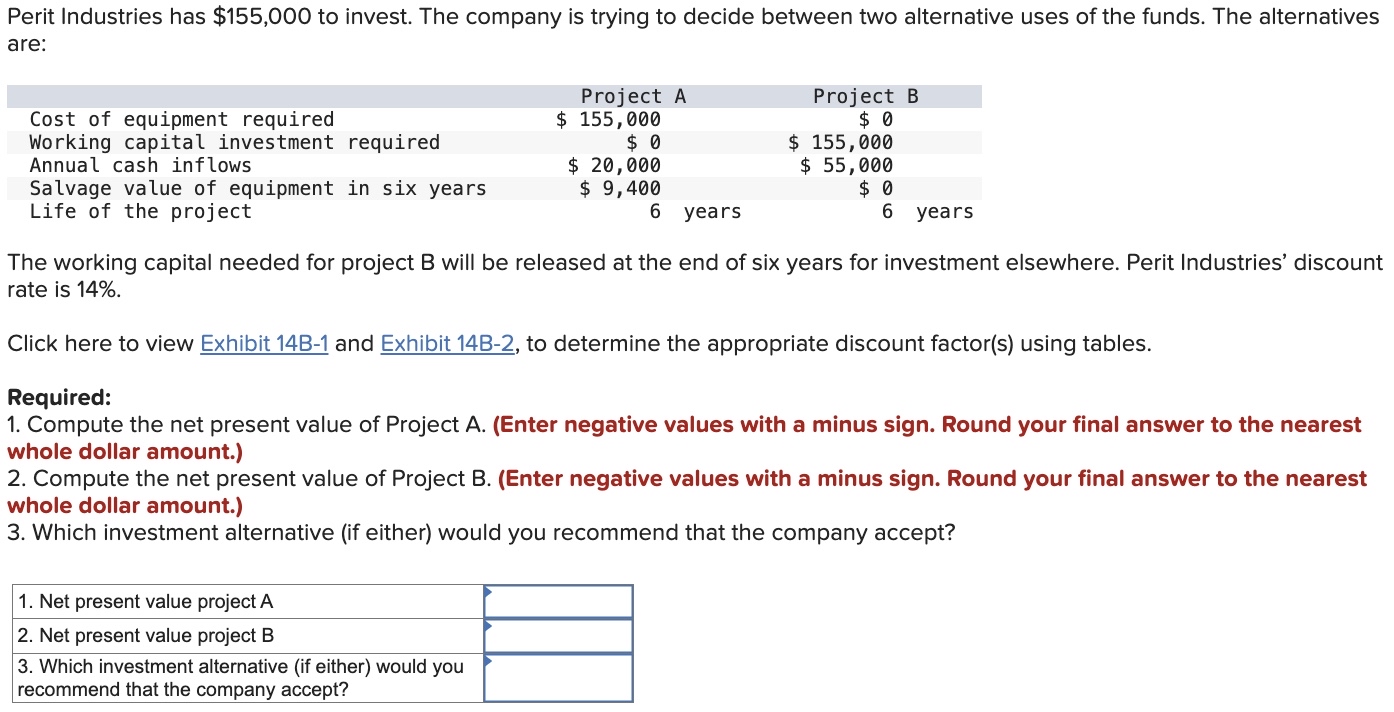Click the blue triangle on the recommendation answer box

coord(488,662)
